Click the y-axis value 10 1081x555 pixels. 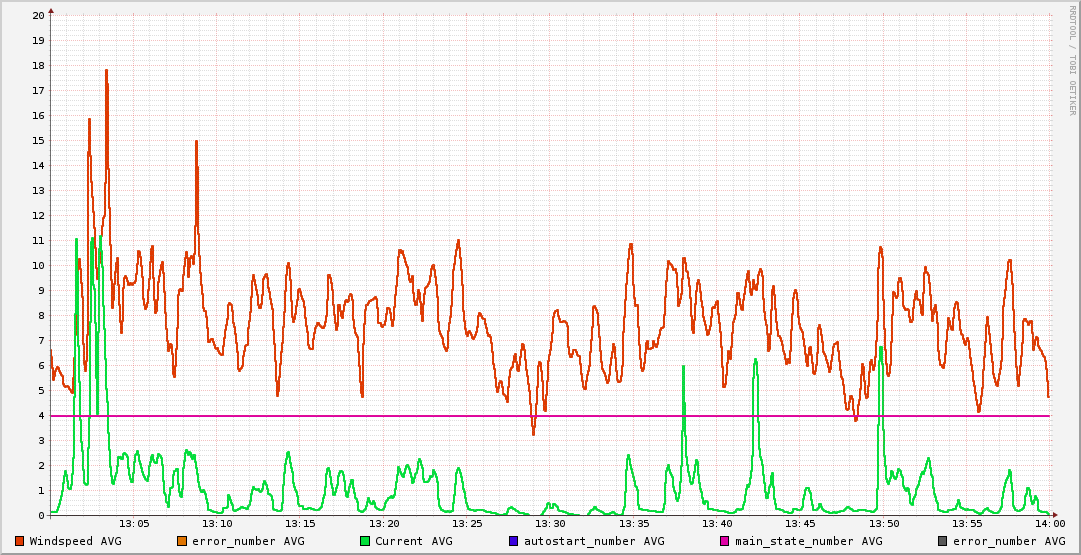click(x=39, y=265)
